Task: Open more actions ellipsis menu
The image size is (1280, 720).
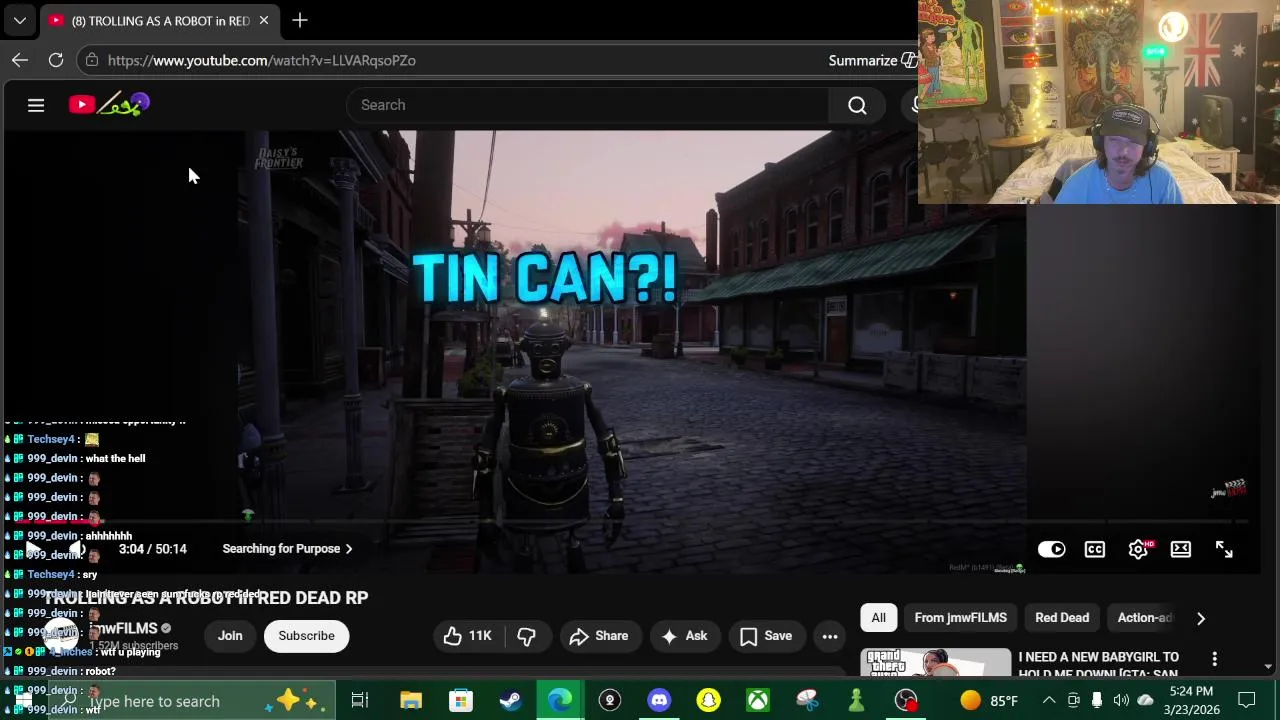Action: [x=830, y=636]
